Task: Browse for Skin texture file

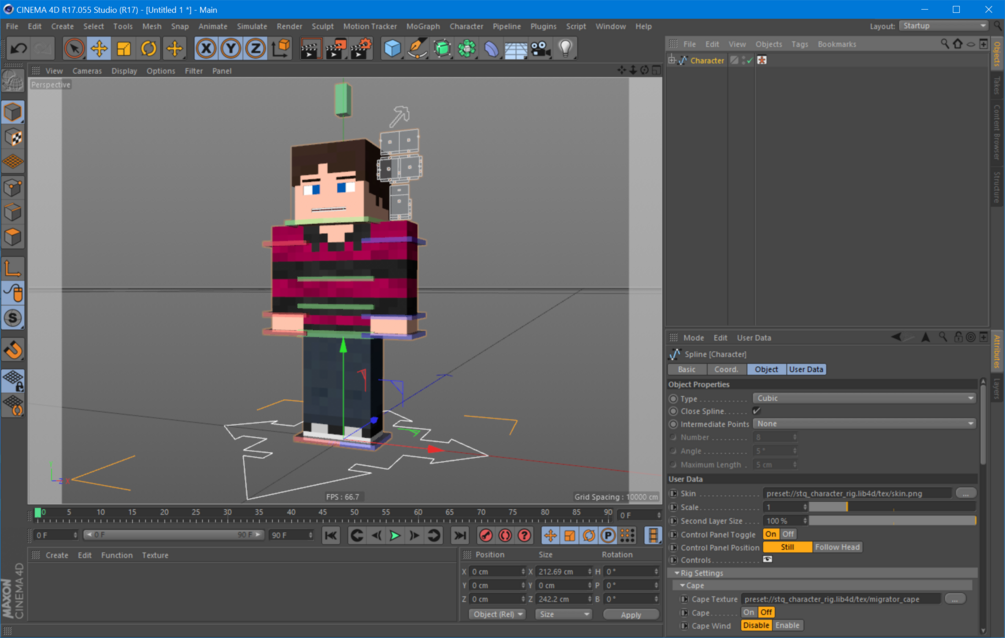Action: (x=965, y=493)
